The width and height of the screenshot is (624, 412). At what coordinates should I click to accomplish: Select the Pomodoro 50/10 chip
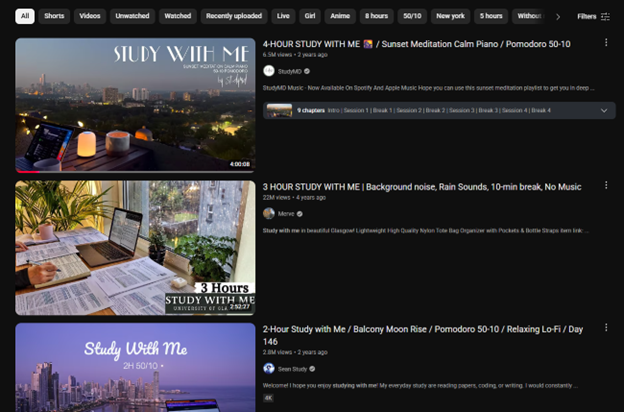[411, 16]
